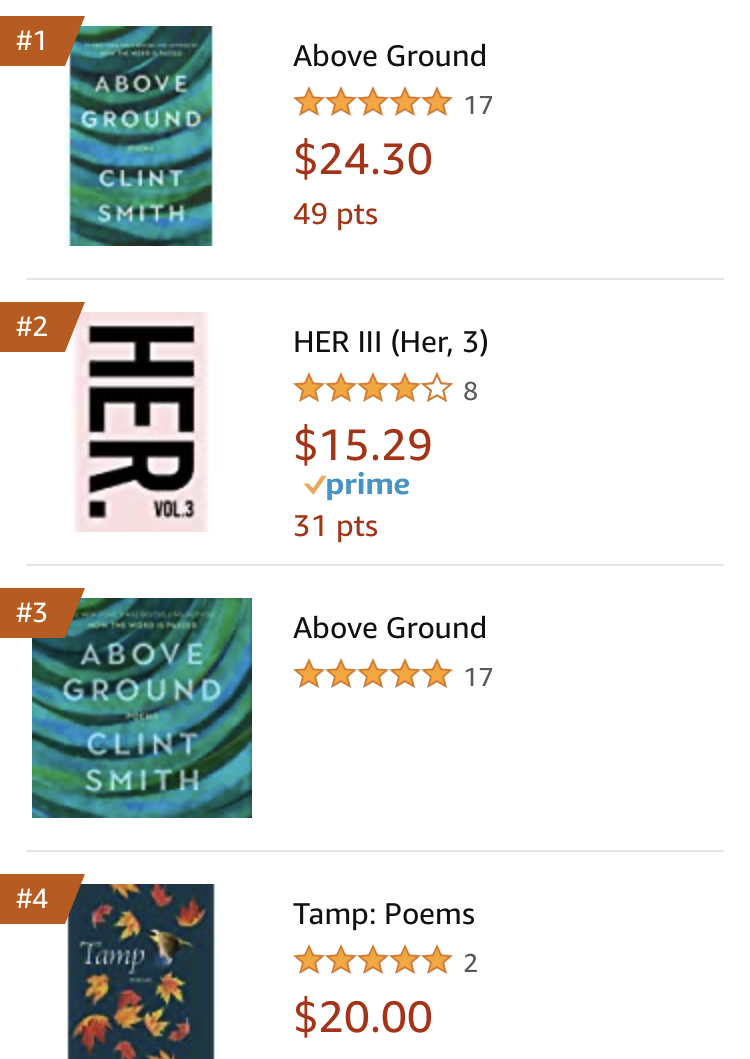Click the #2 rank badge
This screenshot has width=750, height=1059.
(x=34, y=326)
